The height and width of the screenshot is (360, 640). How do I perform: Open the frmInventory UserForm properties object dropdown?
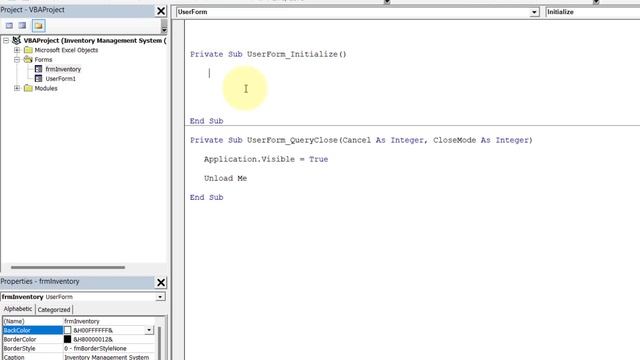160,297
